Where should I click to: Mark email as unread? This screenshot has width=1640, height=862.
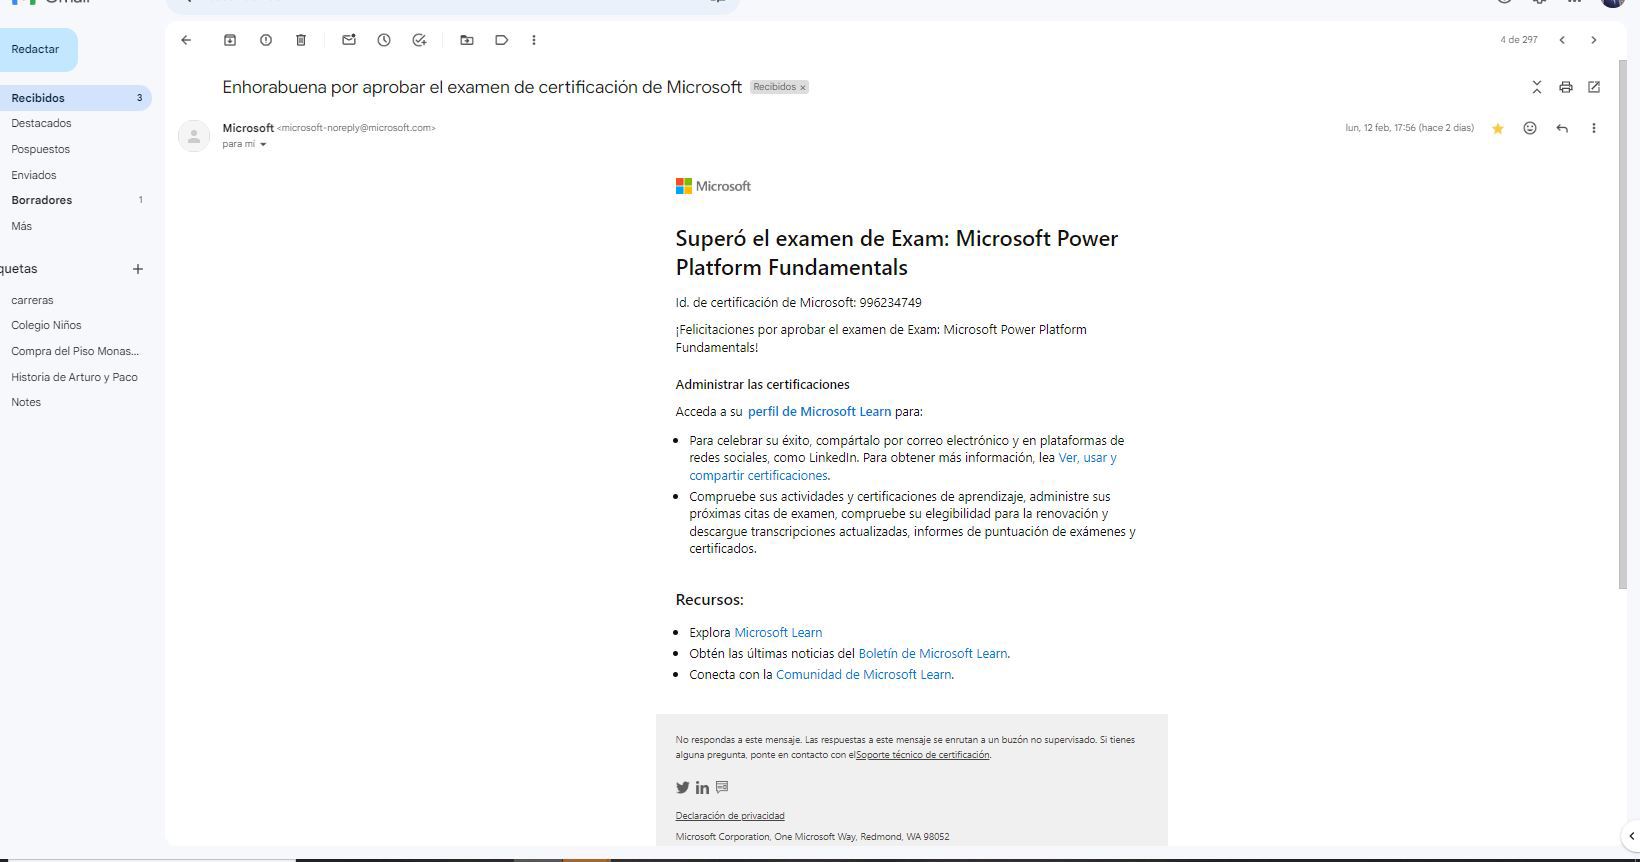pyautogui.click(x=349, y=40)
